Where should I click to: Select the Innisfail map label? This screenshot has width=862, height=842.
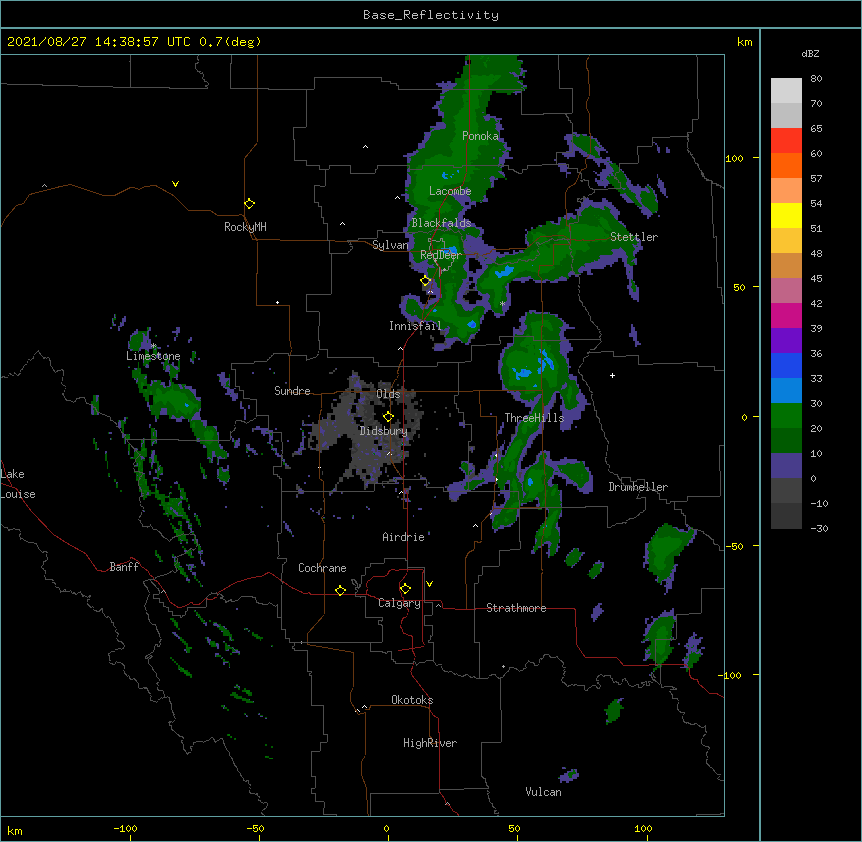[x=415, y=326]
